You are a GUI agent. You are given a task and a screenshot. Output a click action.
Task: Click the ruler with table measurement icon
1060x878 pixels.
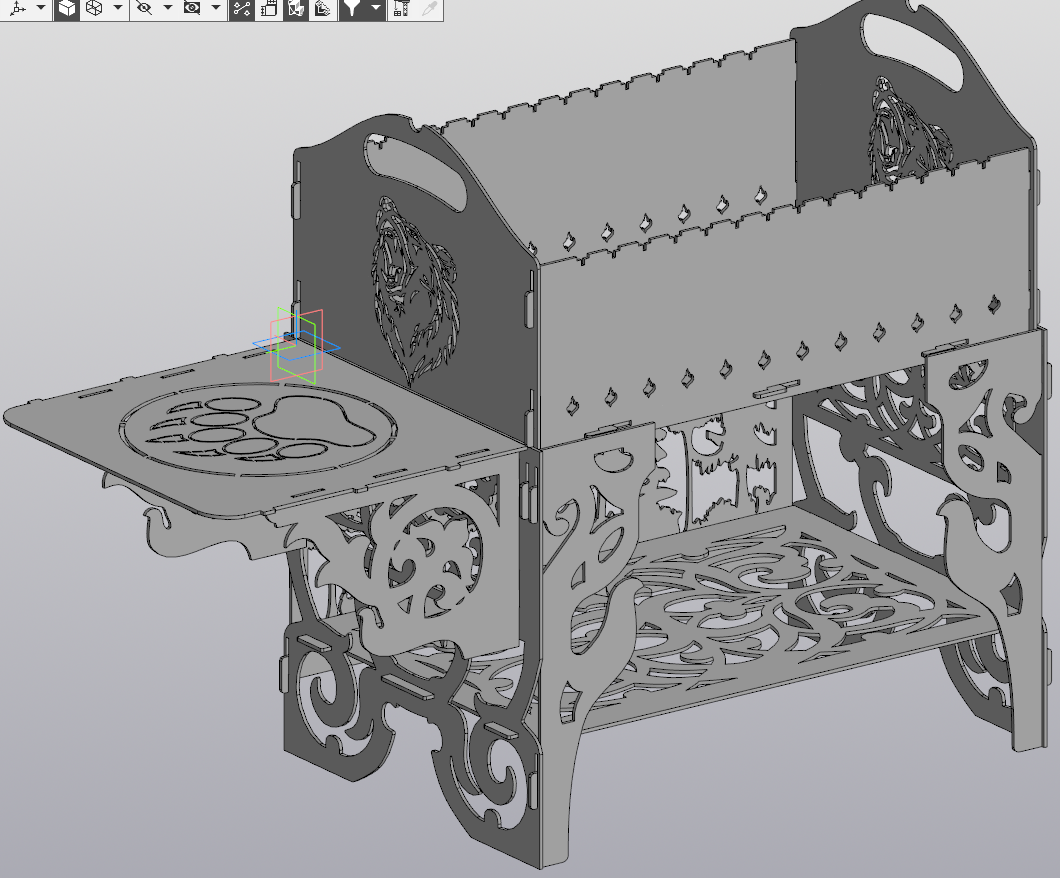tap(402, 8)
